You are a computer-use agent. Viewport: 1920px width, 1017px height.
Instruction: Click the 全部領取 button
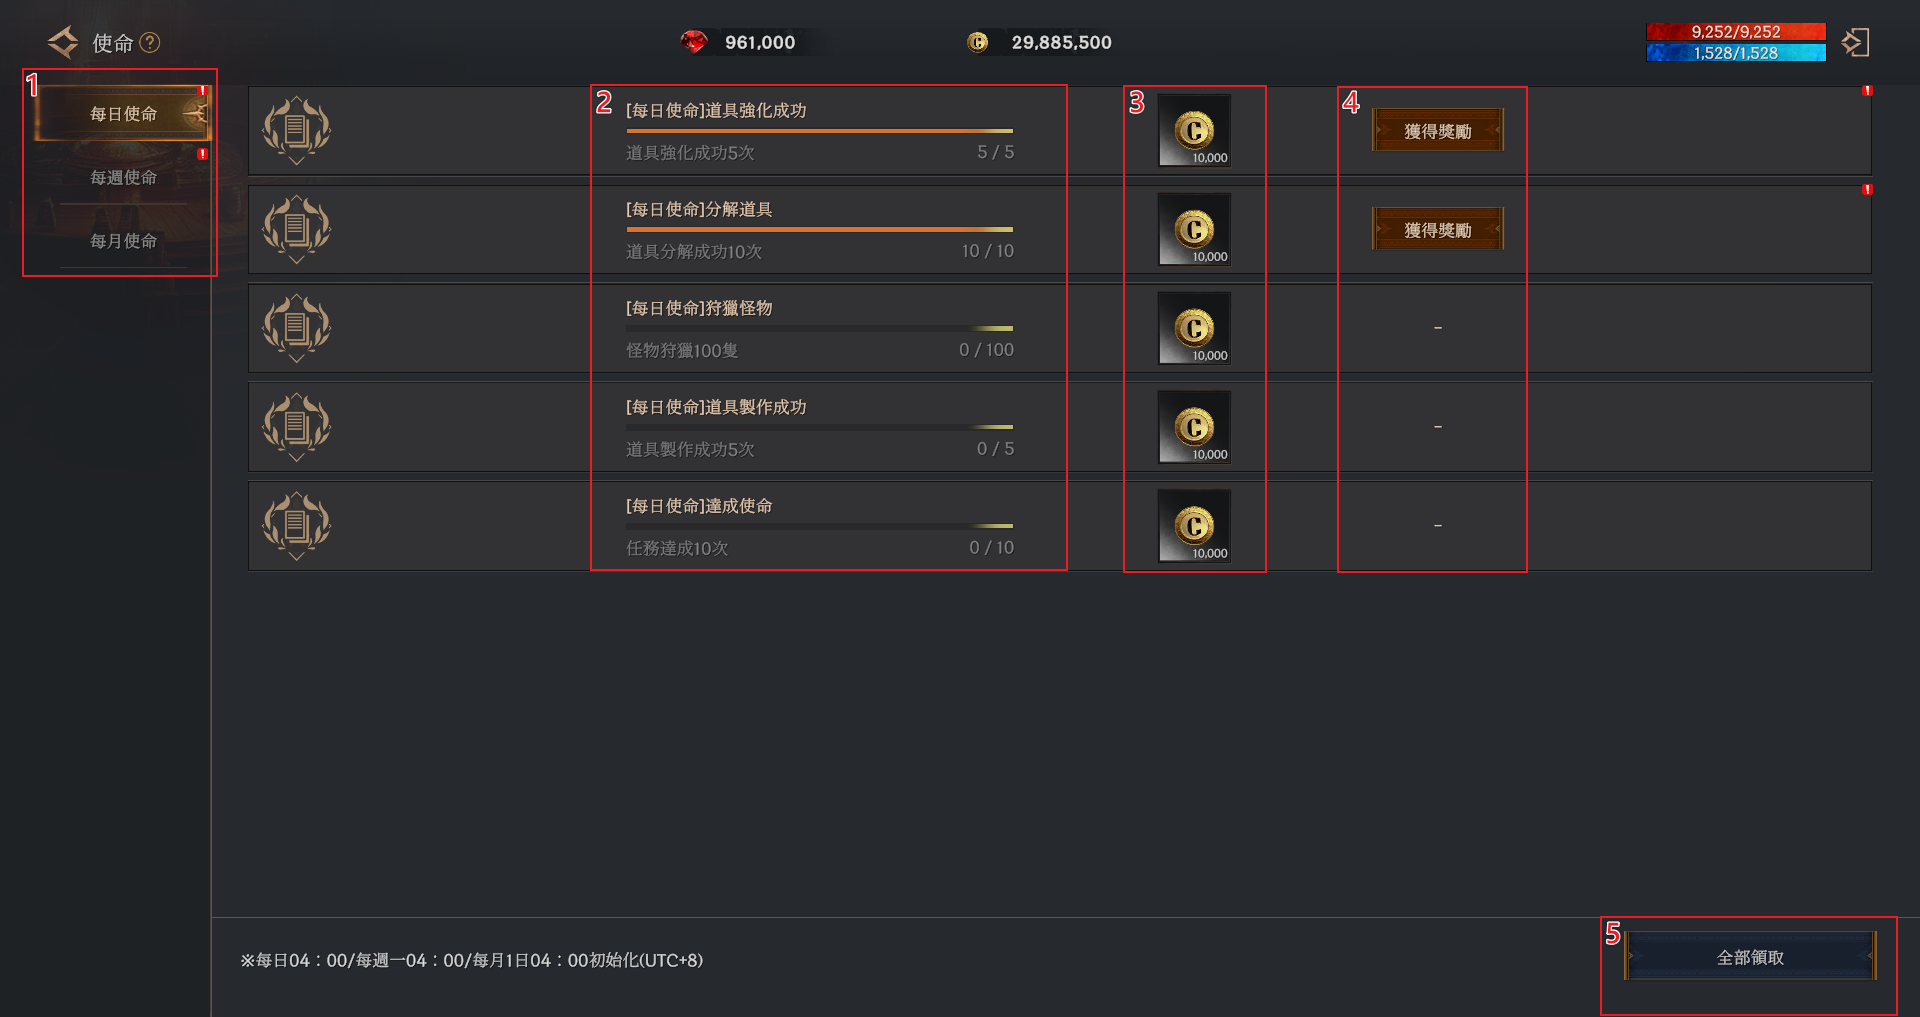[x=1749, y=957]
